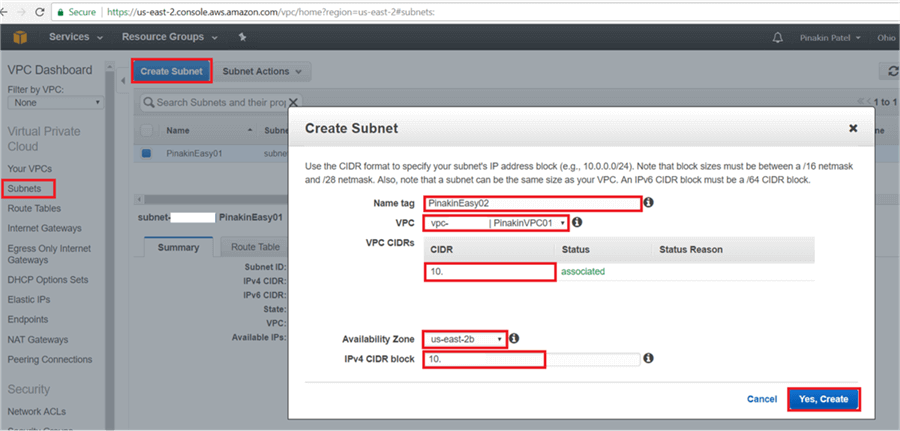Click the Search Subnets search box
This screenshot has height=431, width=900.
[221, 102]
